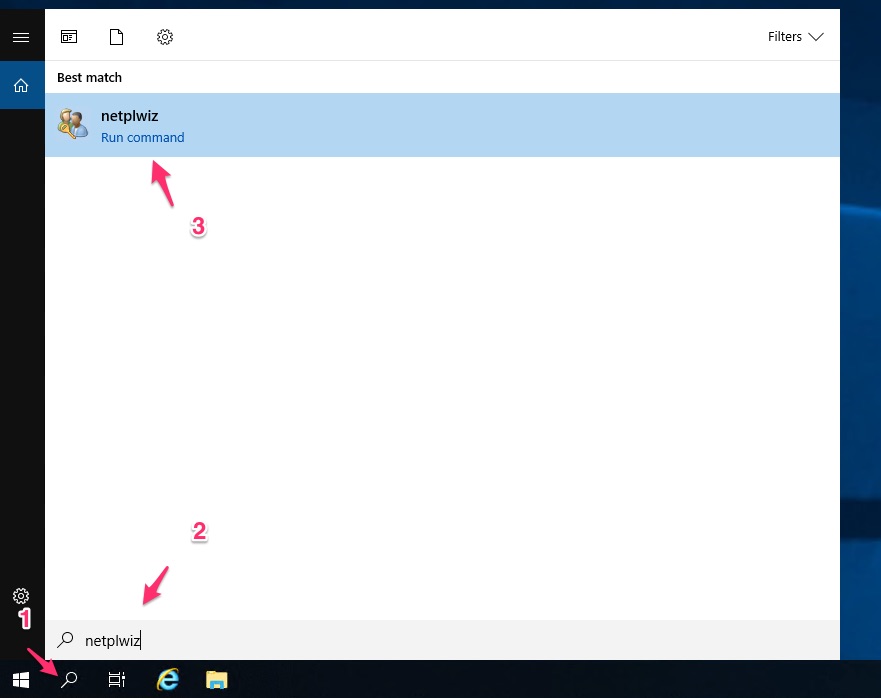Click the magnifier icon inside search box
The width and height of the screenshot is (881, 698).
tap(66, 640)
